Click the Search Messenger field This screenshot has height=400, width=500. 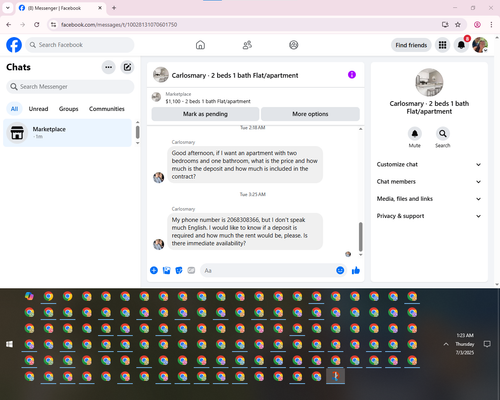[70, 87]
